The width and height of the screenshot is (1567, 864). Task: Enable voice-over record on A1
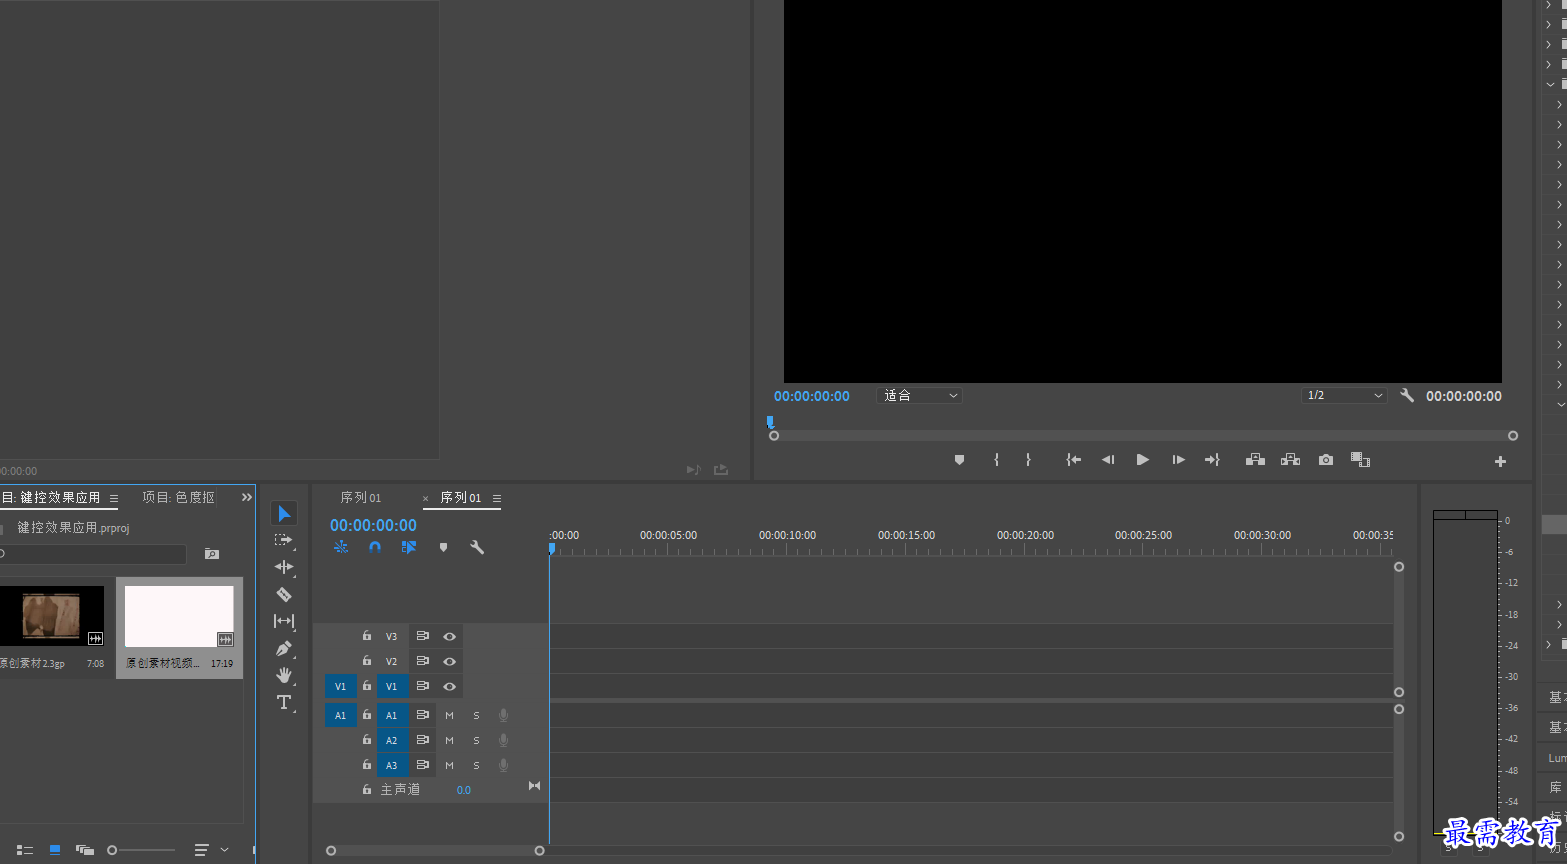tap(504, 715)
